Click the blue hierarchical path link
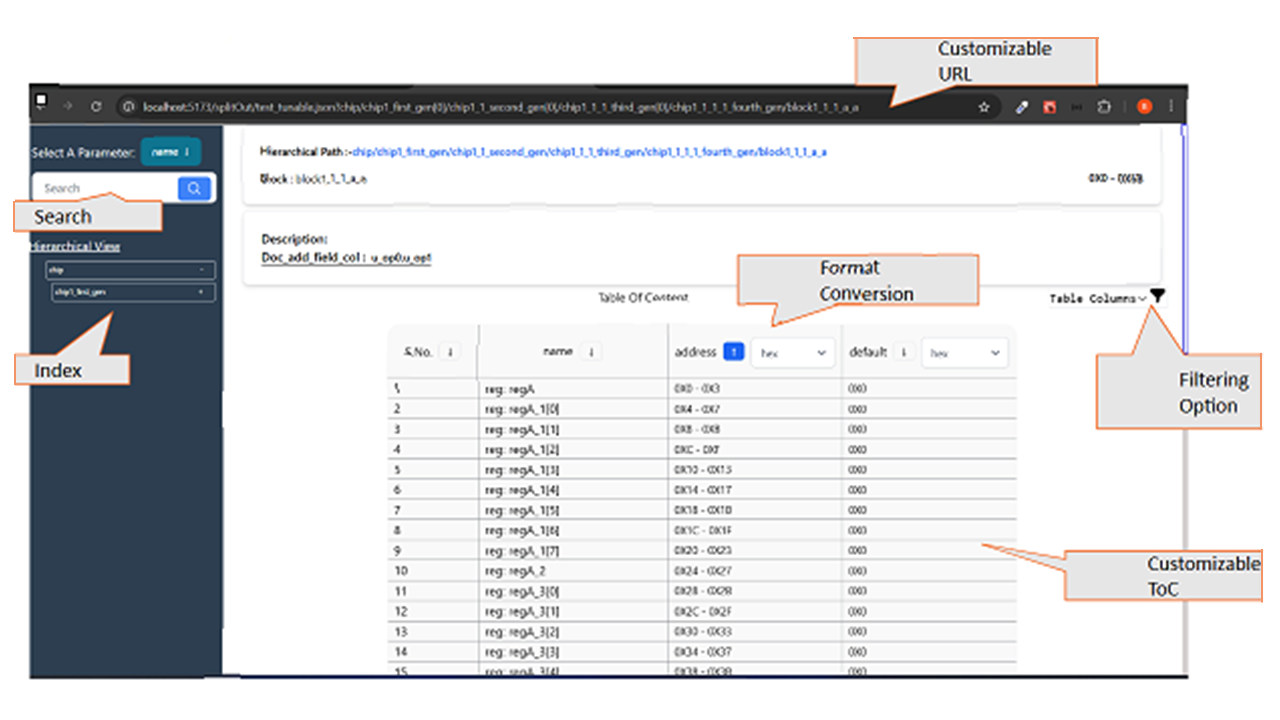The image size is (1280, 720). coord(590,152)
